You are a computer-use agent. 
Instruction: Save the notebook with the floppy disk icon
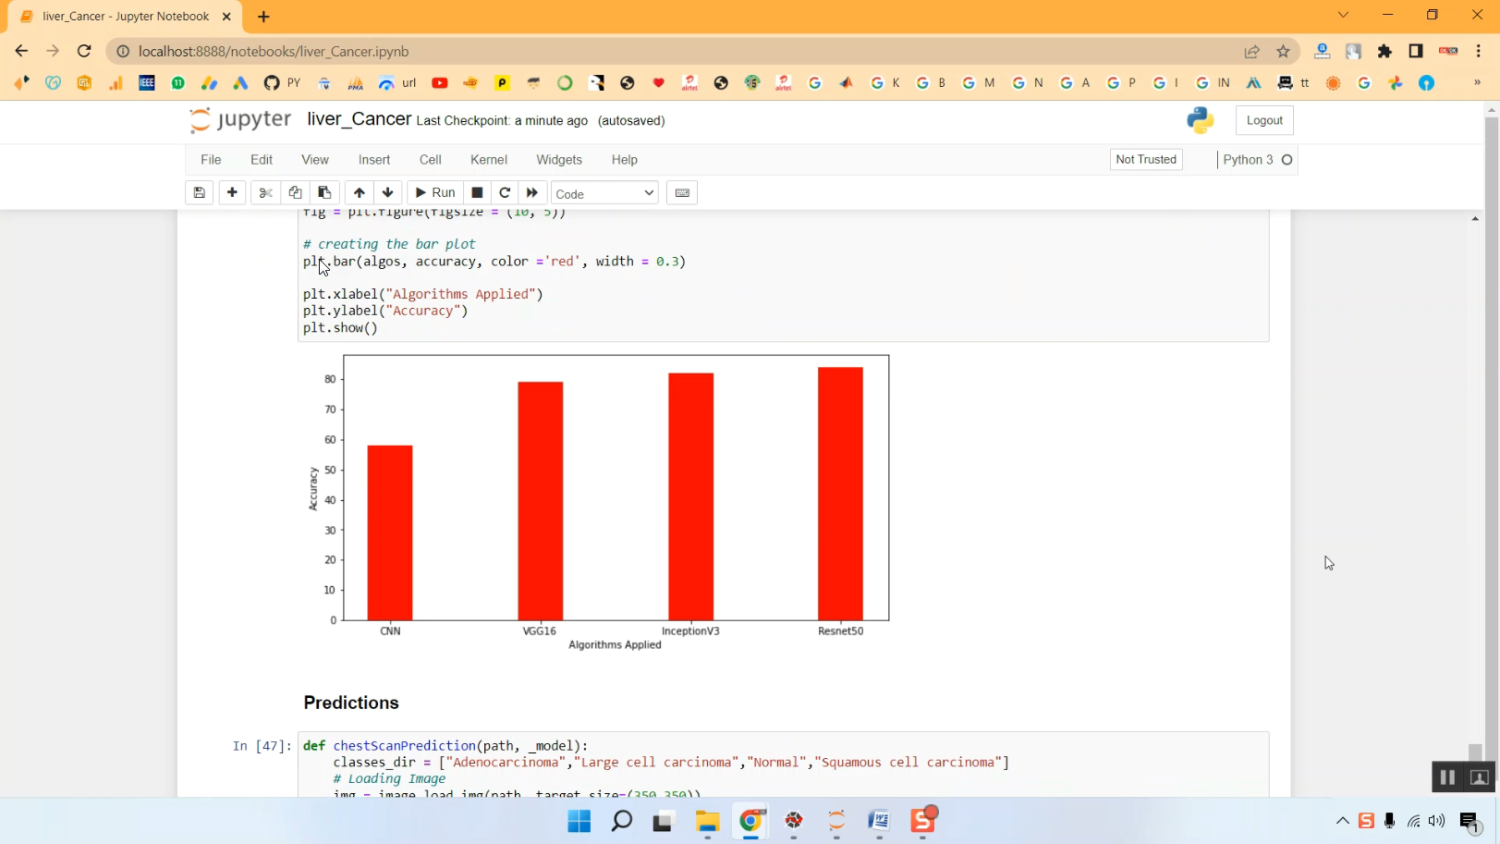(x=199, y=193)
